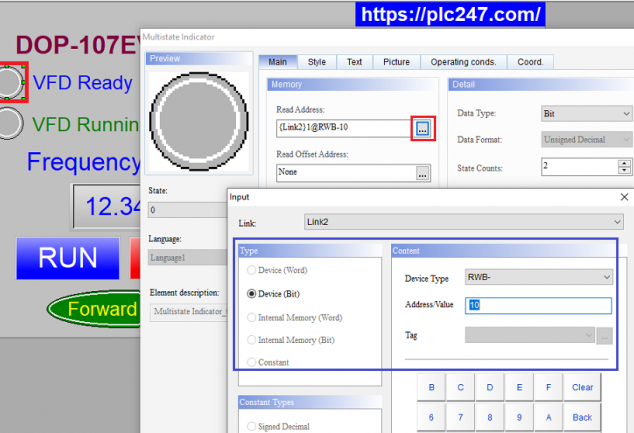Click the Read Offset Address field
This screenshot has width=634, height=433.
346,173
